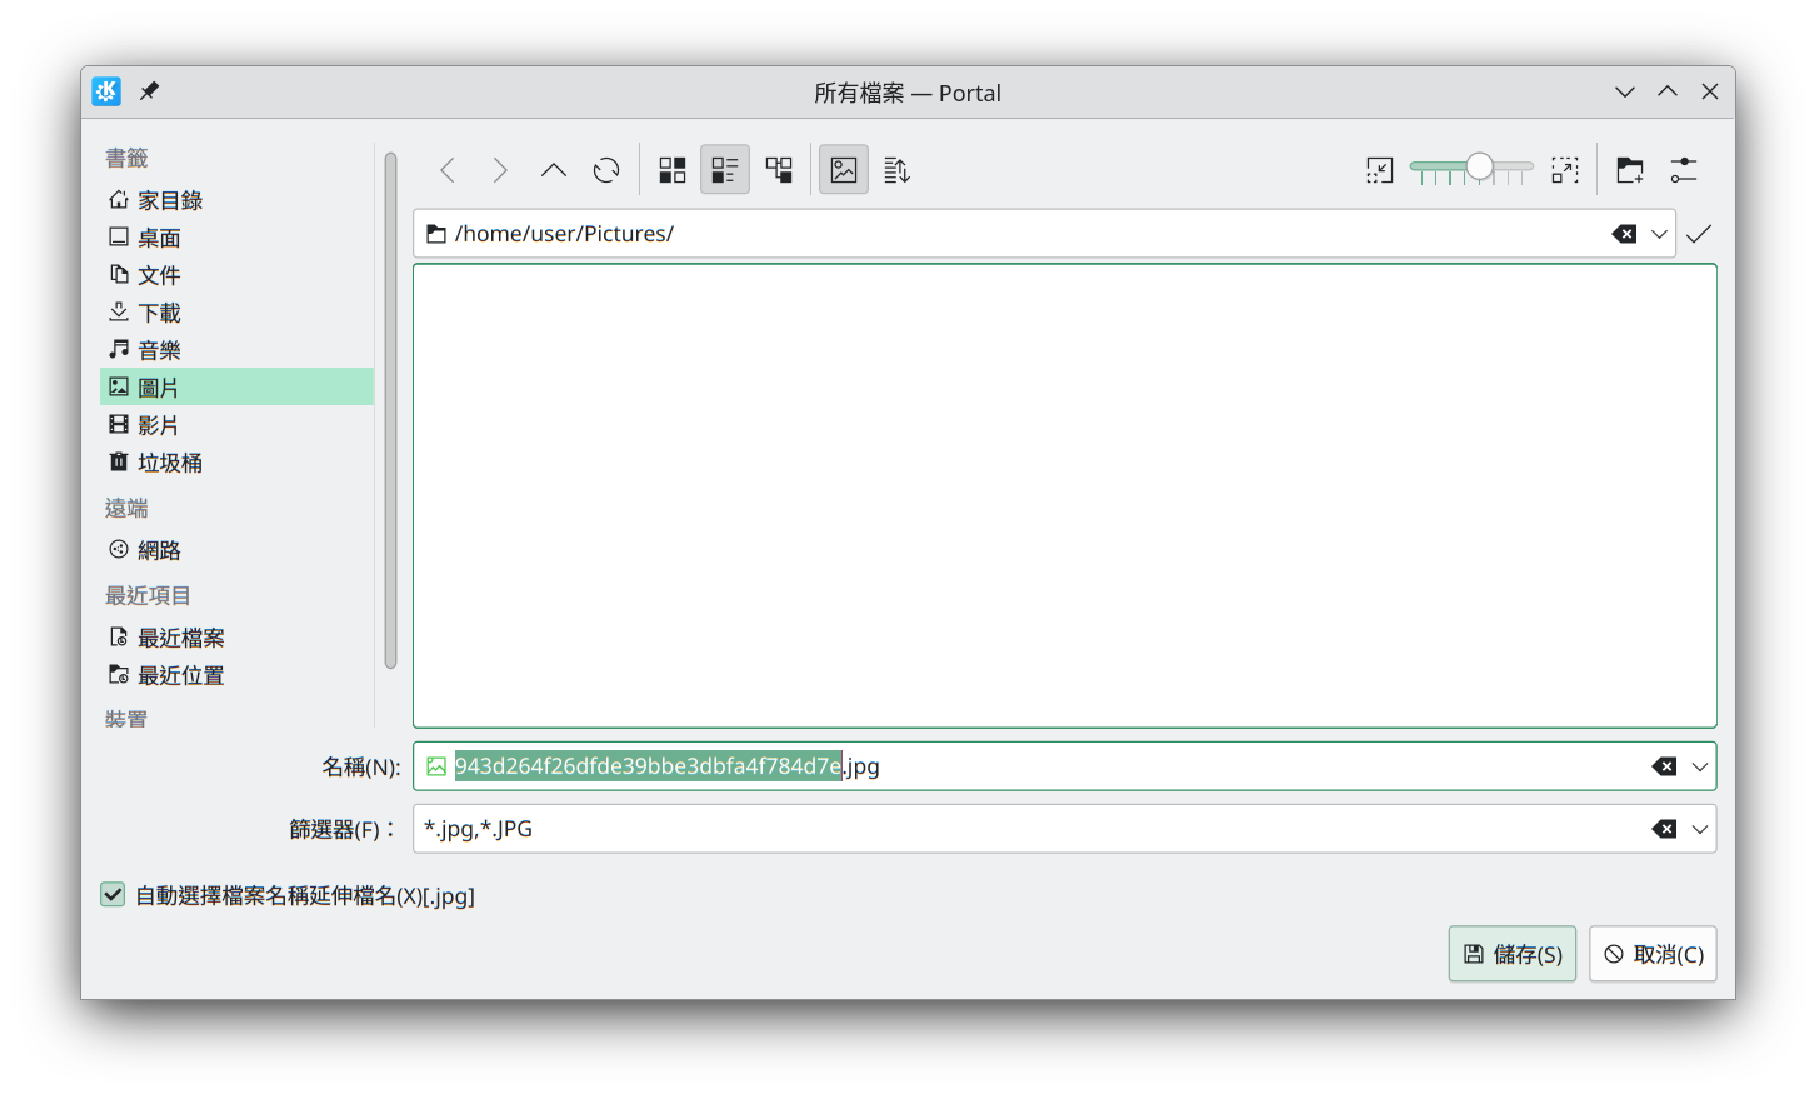Click the reload folder icon

click(606, 171)
